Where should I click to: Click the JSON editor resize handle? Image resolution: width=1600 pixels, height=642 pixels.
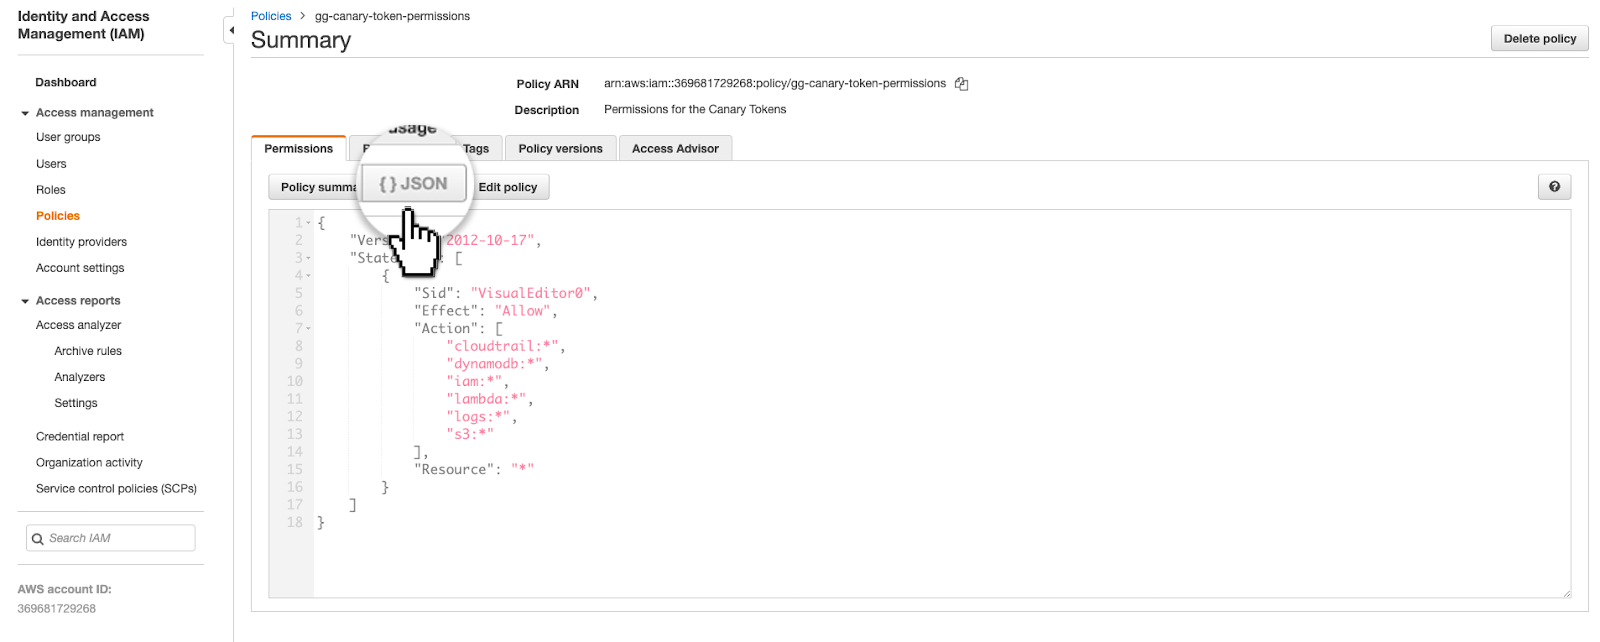1566,593
